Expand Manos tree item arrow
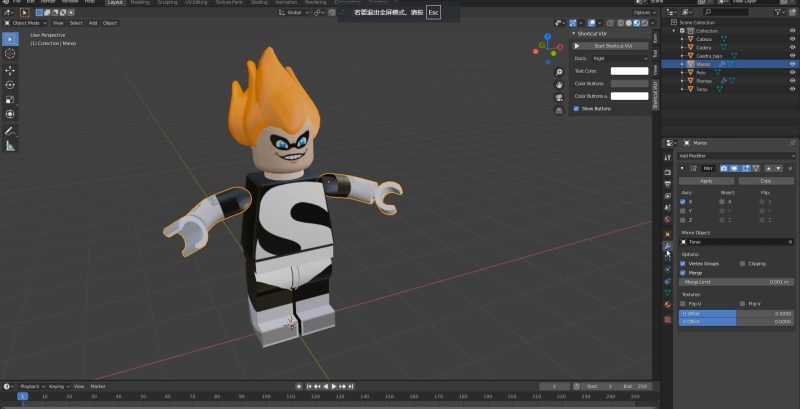 [x=683, y=64]
